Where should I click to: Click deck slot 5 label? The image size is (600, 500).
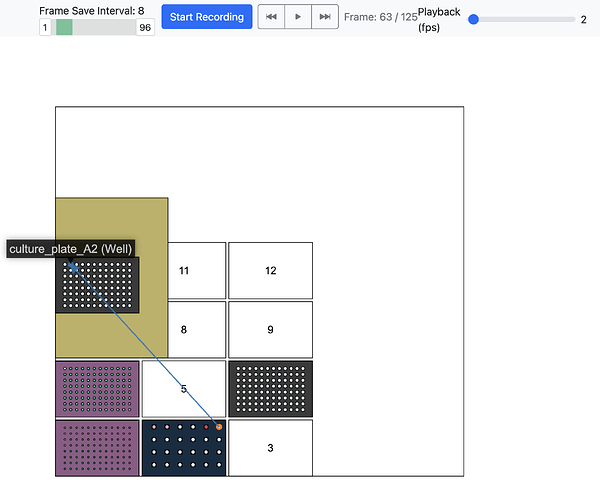(184, 389)
